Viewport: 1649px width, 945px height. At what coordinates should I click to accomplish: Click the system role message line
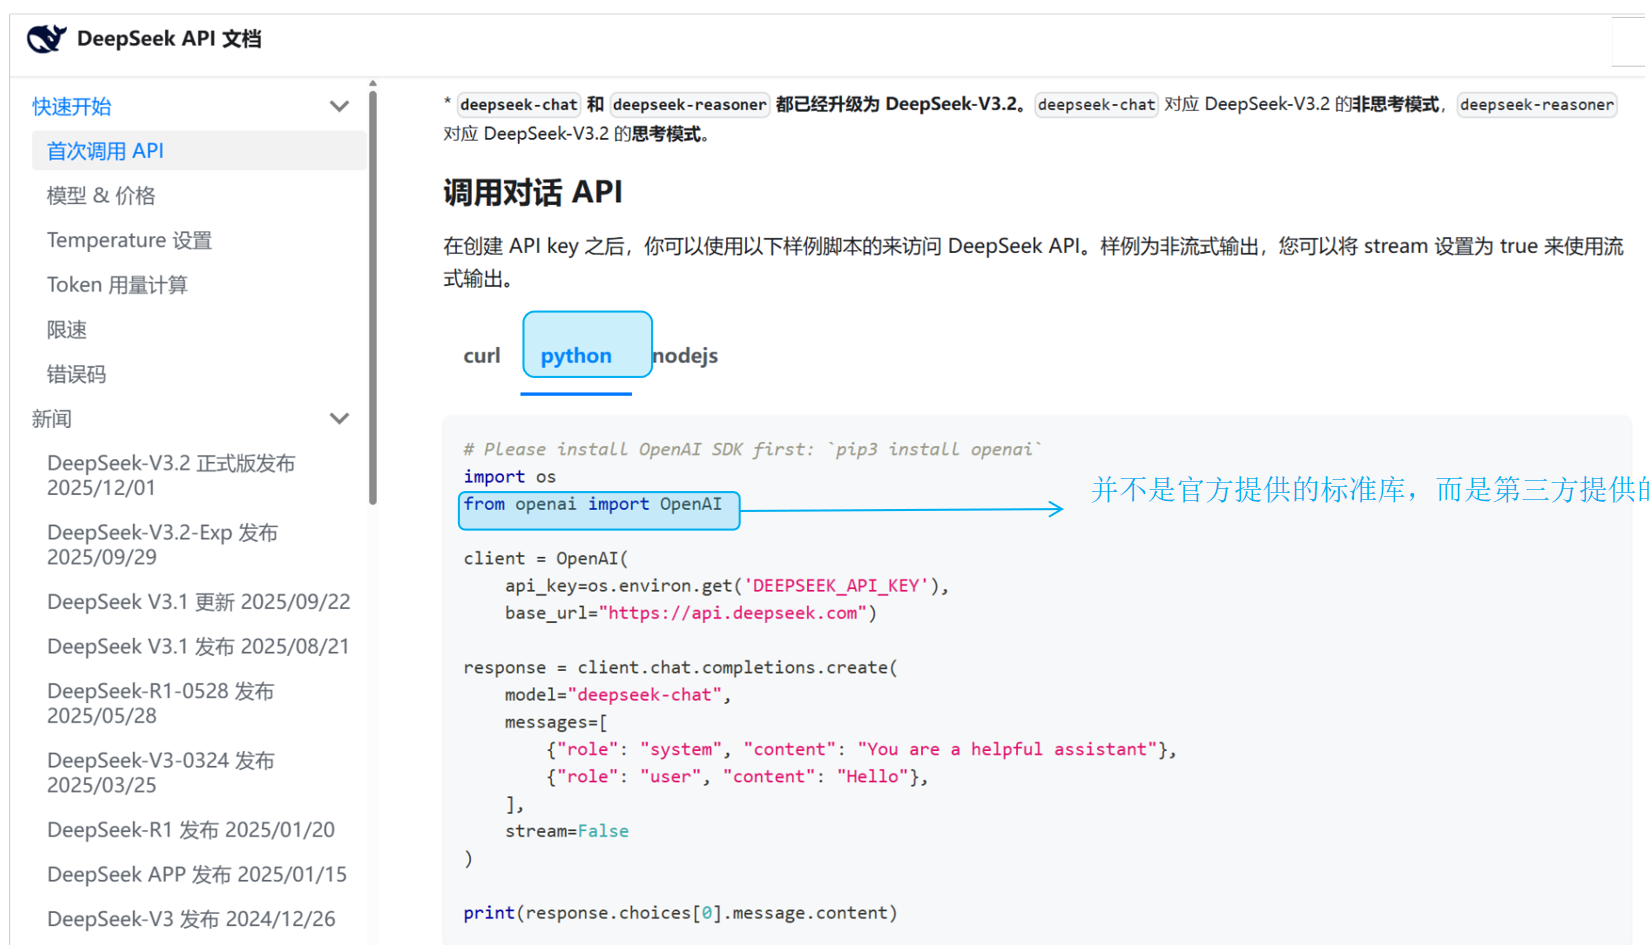tap(862, 750)
